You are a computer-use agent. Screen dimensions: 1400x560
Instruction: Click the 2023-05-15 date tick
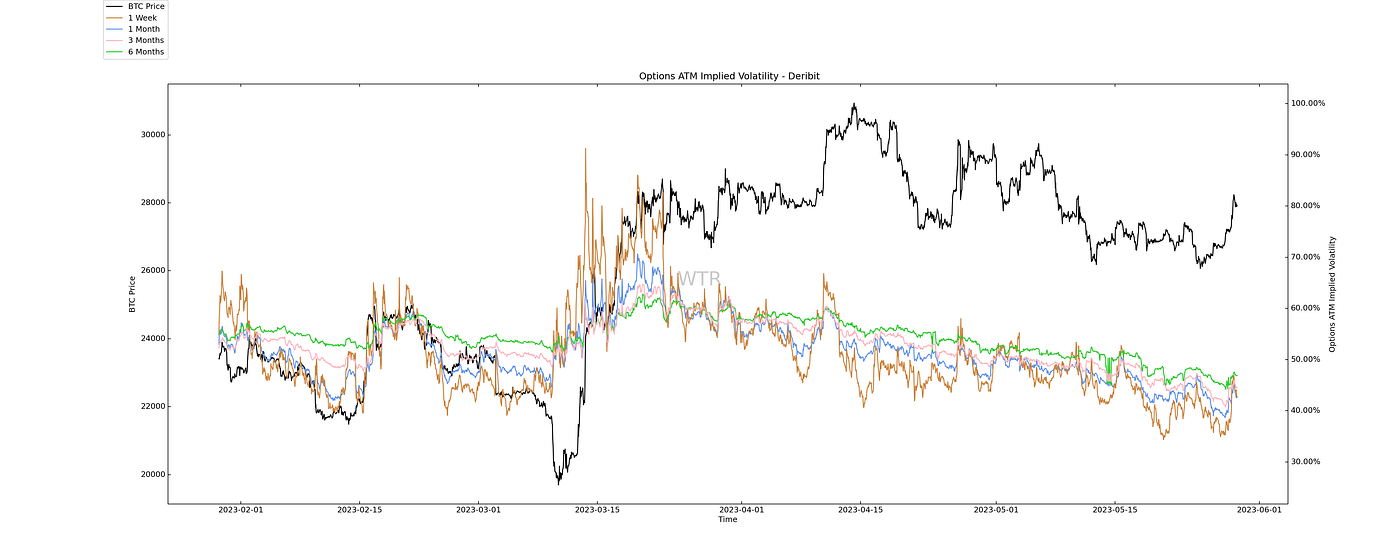point(1114,509)
